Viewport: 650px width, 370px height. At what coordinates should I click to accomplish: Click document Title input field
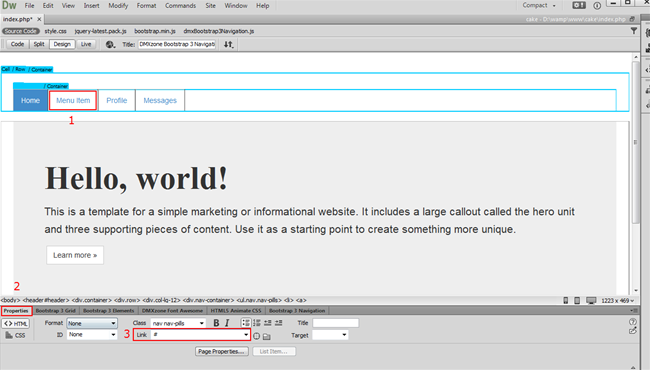click(x=177, y=44)
